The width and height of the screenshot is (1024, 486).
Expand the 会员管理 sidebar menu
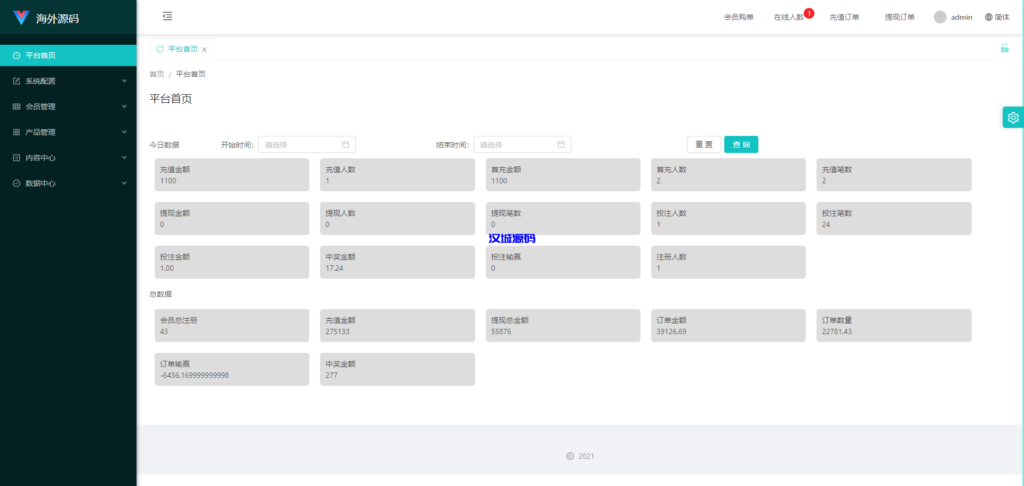(68, 106)
